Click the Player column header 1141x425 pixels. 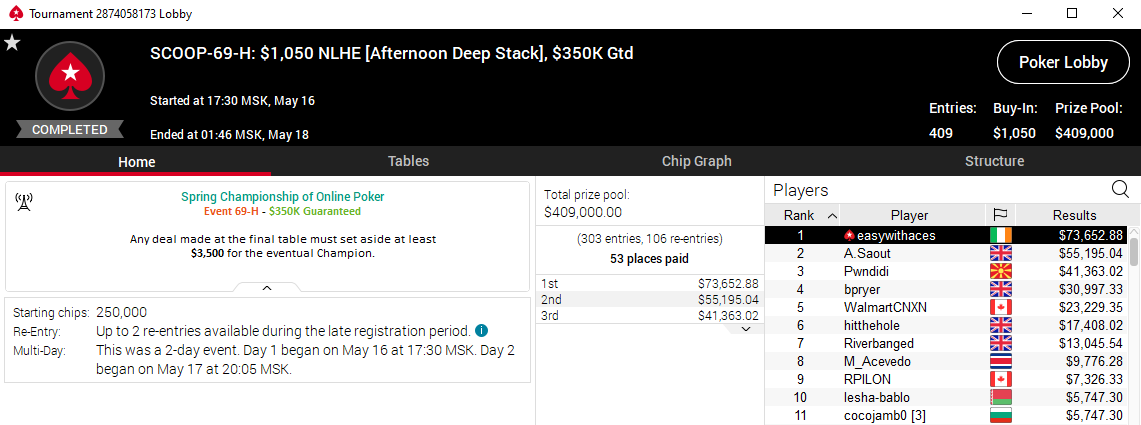910,215
